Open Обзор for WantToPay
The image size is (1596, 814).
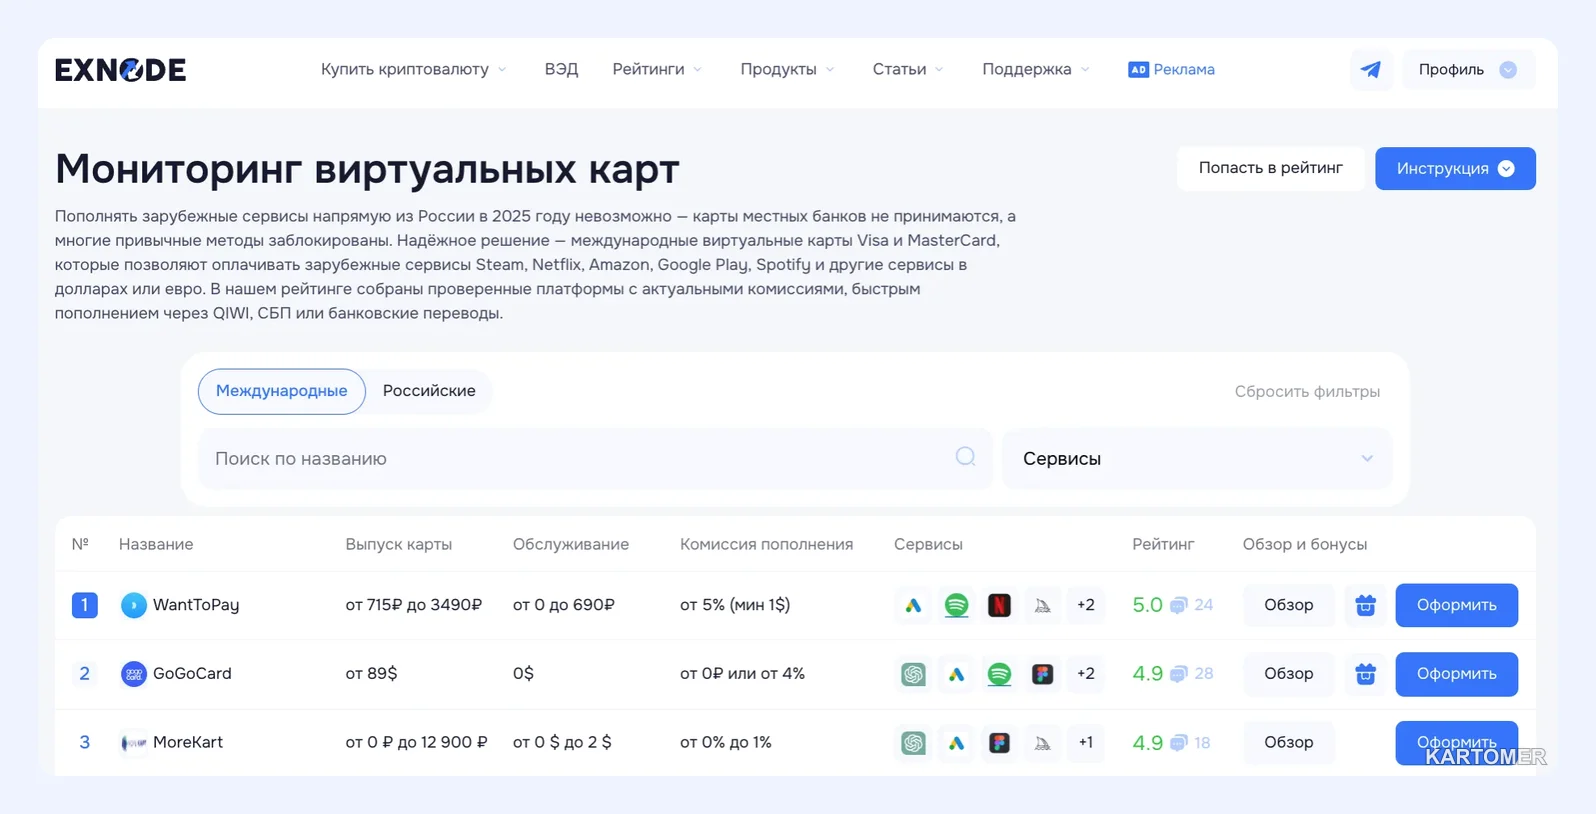pyautogui.click(x=1288, y=605)
